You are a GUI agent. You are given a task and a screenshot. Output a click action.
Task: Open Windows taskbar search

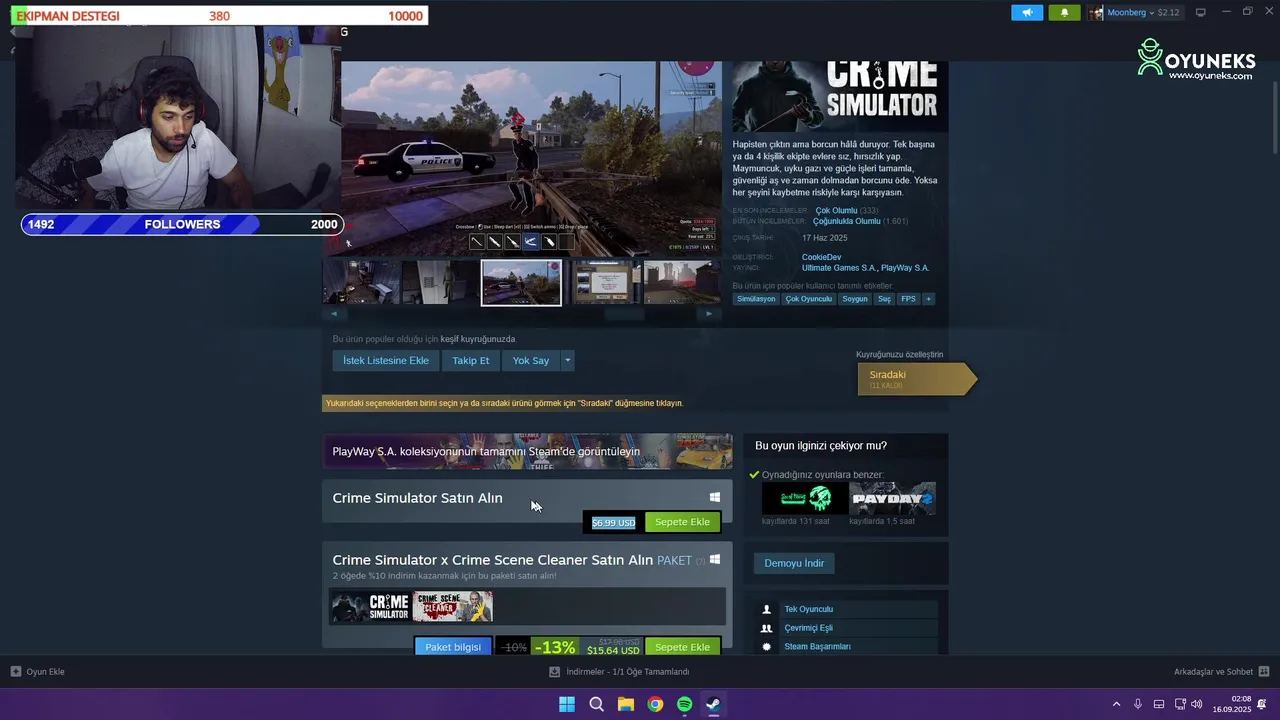tap(596, 704)
